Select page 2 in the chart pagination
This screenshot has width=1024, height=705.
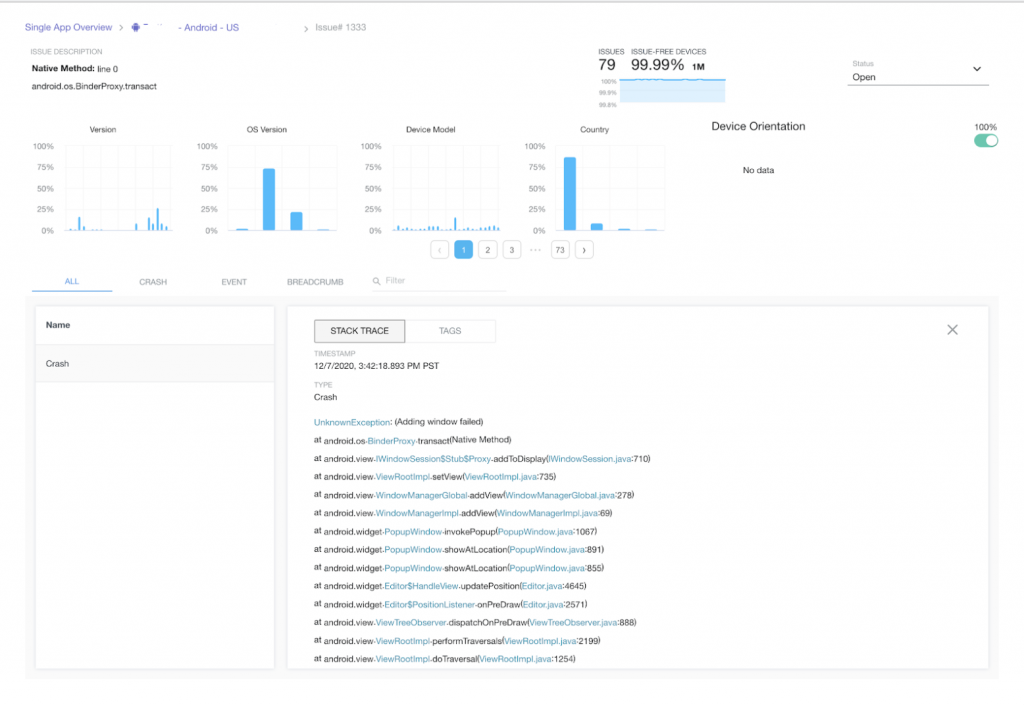487,249
